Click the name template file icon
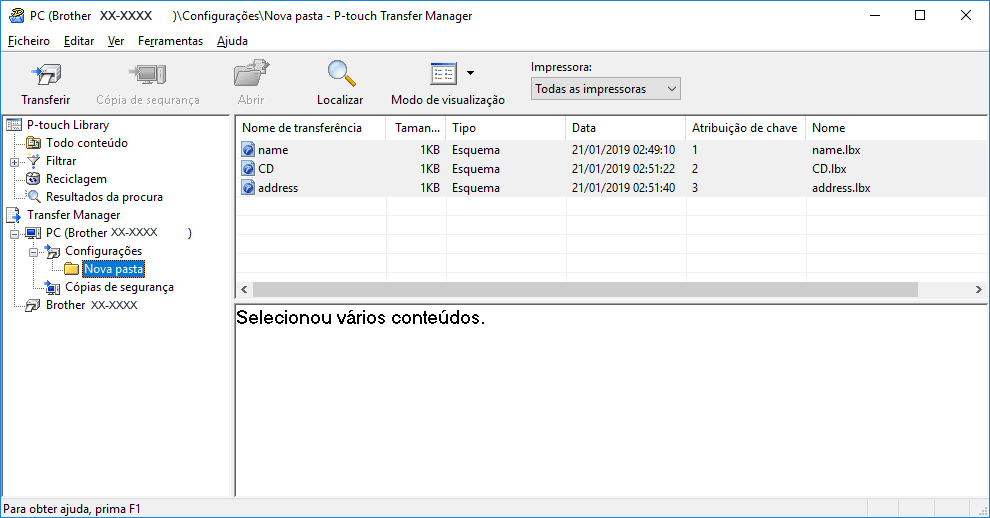 (248, 150)
